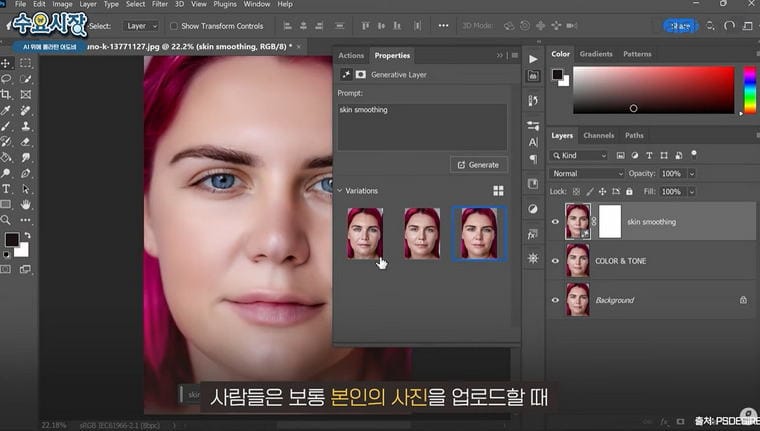The height and width of the screenshot is (431, 760).
Task: Select the Brush tool
Action: 6,126
